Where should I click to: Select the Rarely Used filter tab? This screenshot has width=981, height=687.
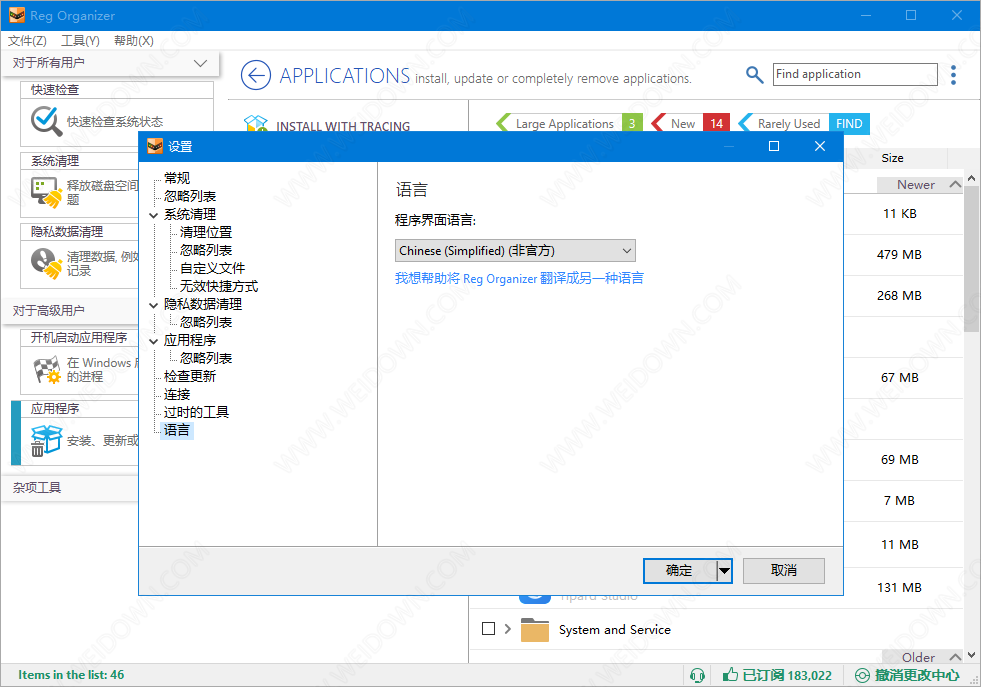point(784,123)
